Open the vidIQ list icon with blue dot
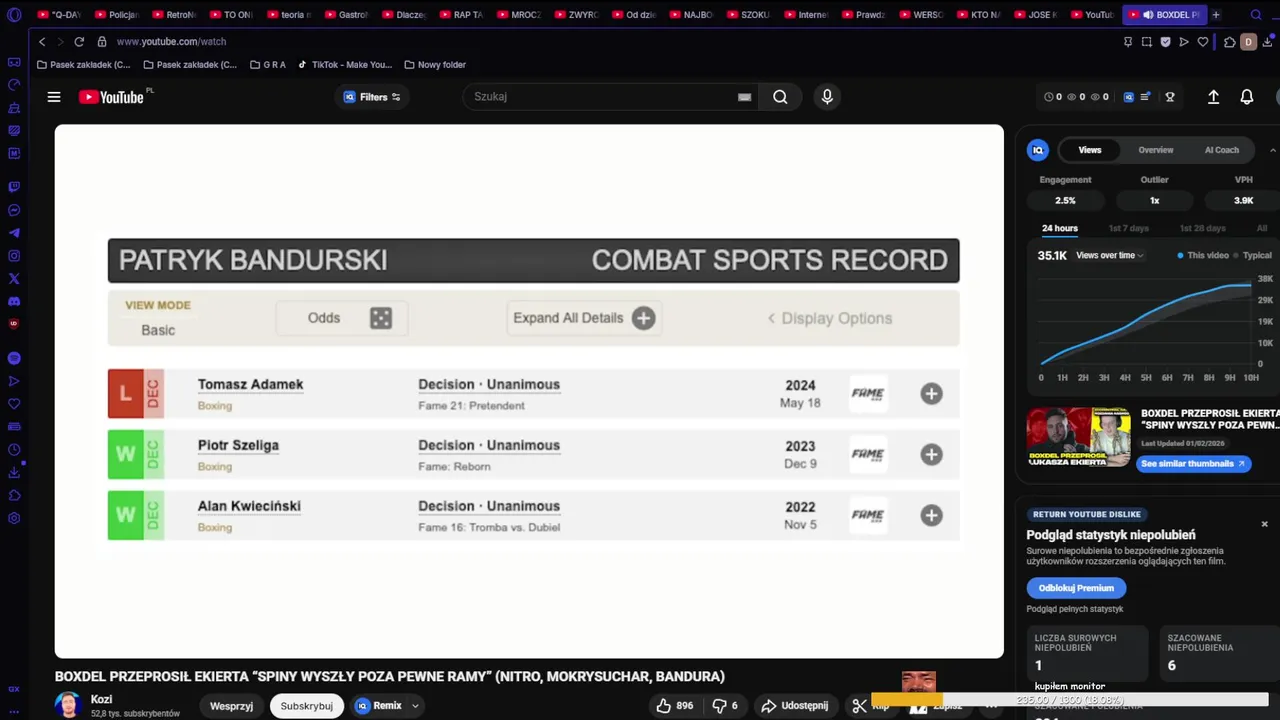The image size is (1280, 720). coord(1146,97)
